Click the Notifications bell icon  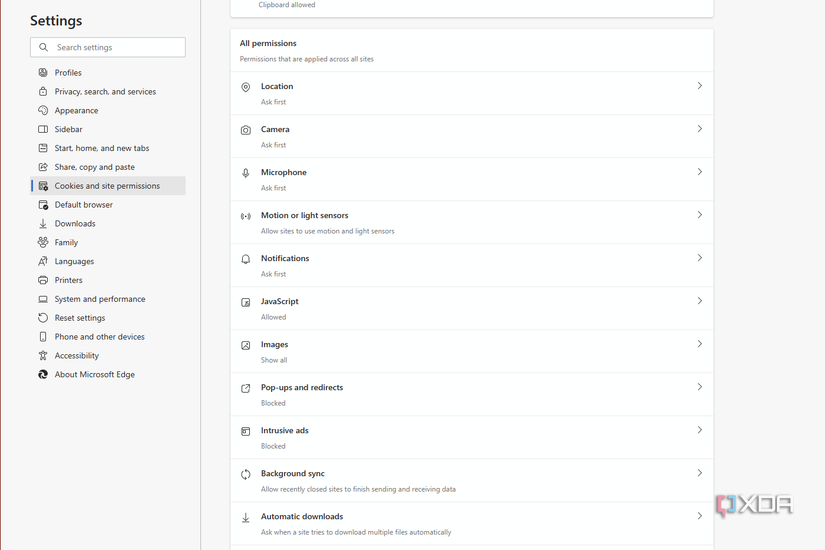click(246, 259)
